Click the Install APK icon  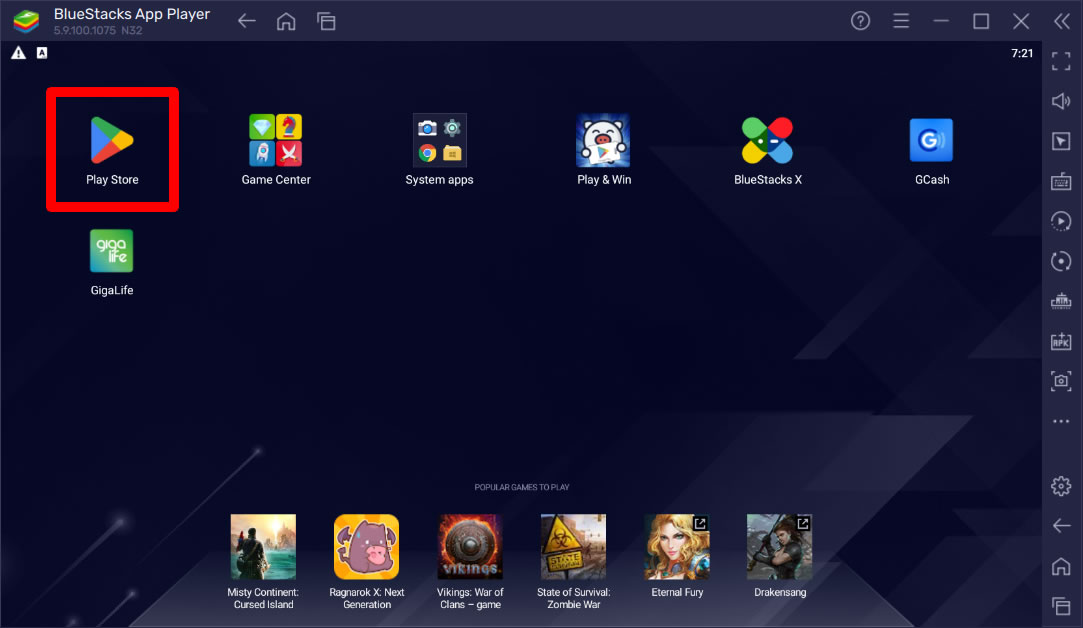point(1061,341)
